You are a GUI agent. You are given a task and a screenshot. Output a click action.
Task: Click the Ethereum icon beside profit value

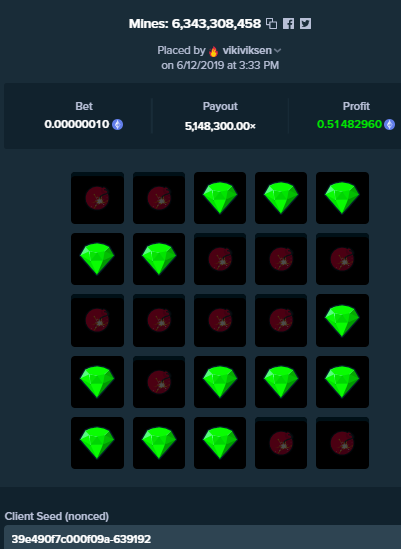click(389, 124)
